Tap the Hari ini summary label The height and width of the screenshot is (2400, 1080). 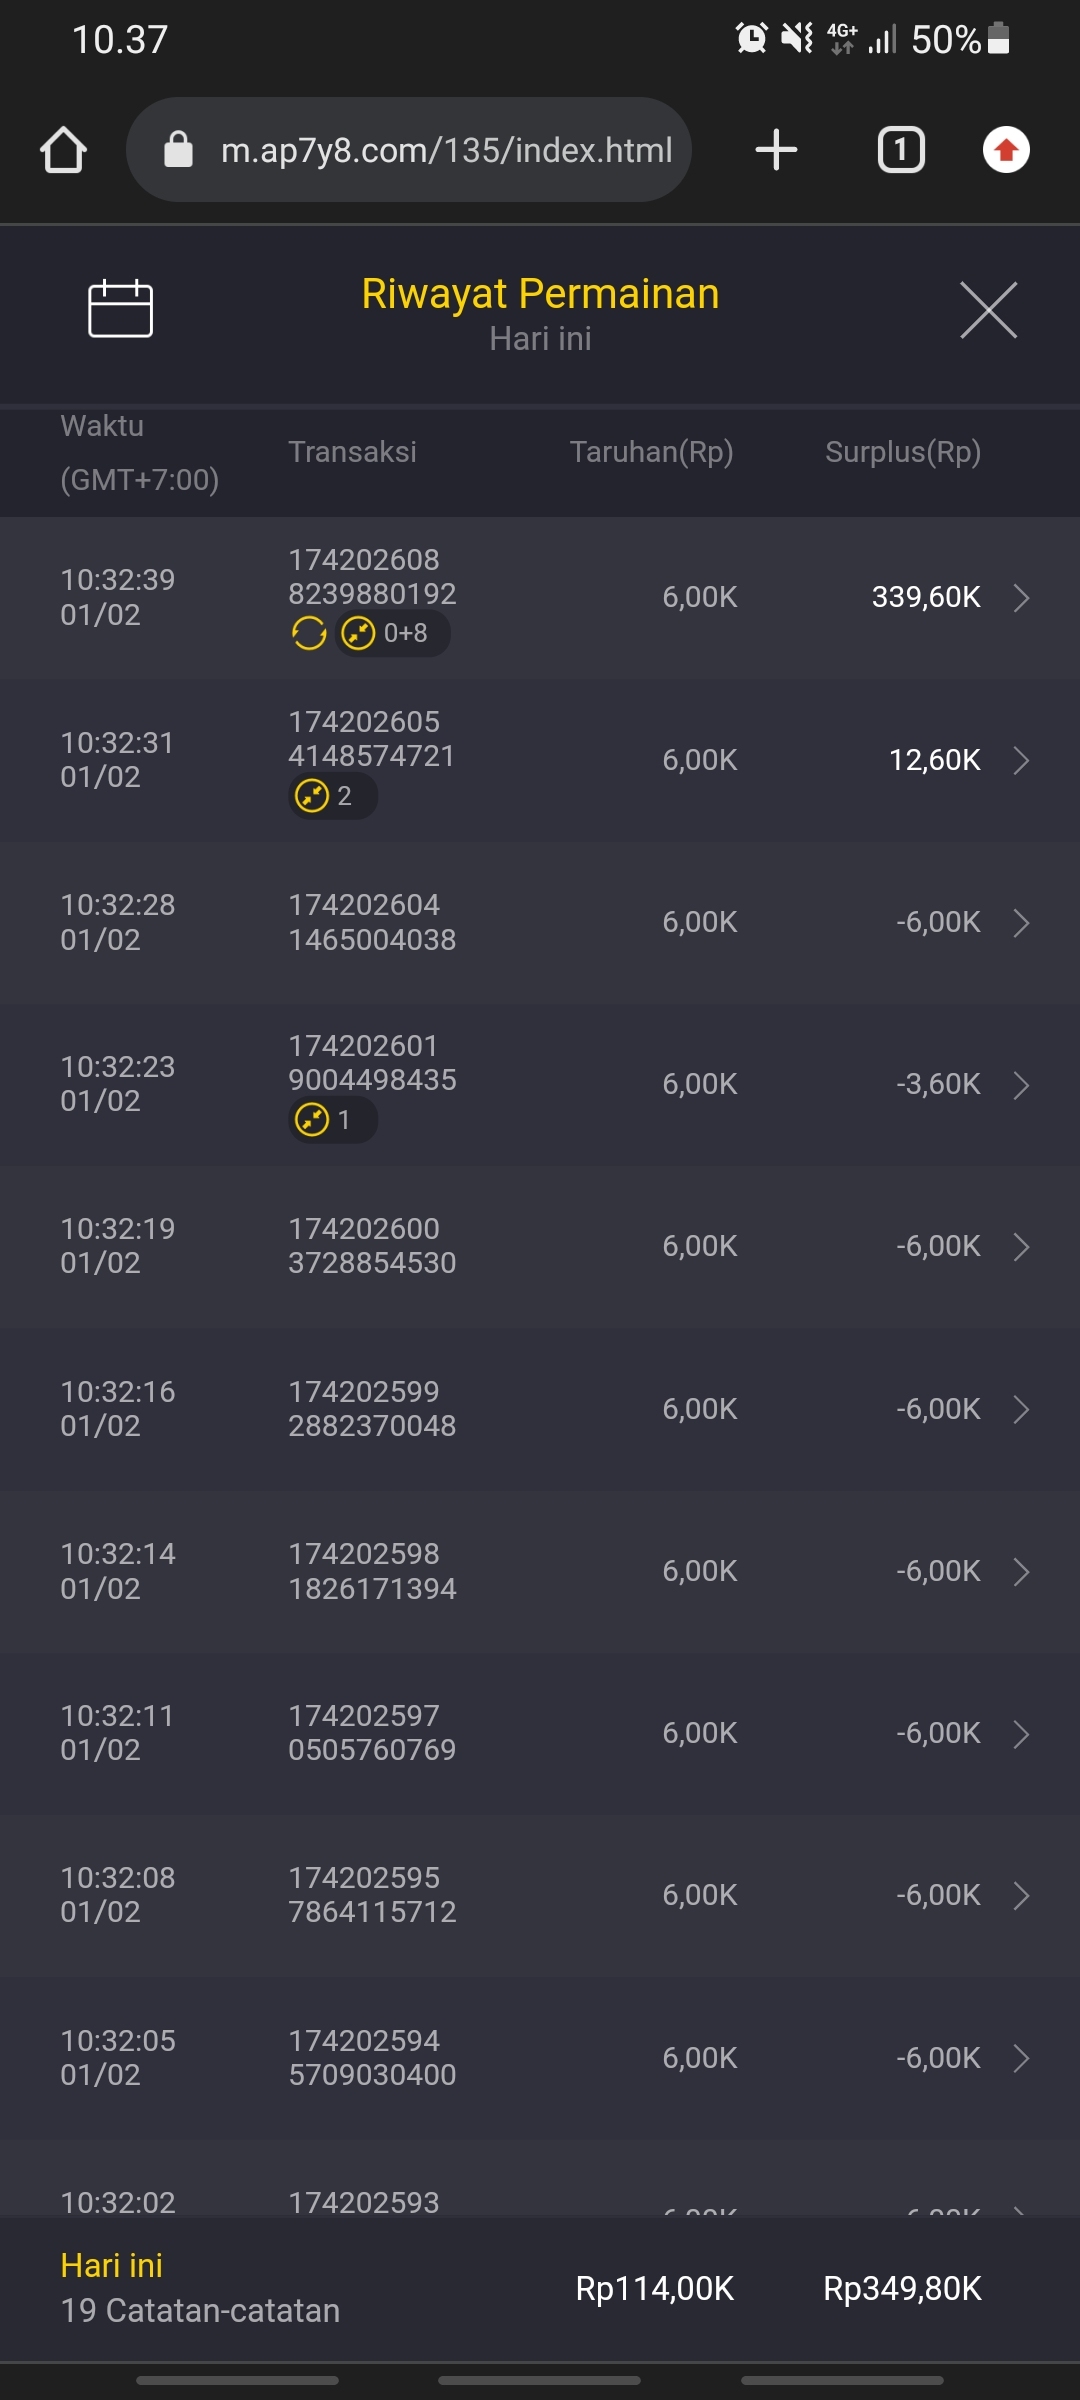point(111,2266)
